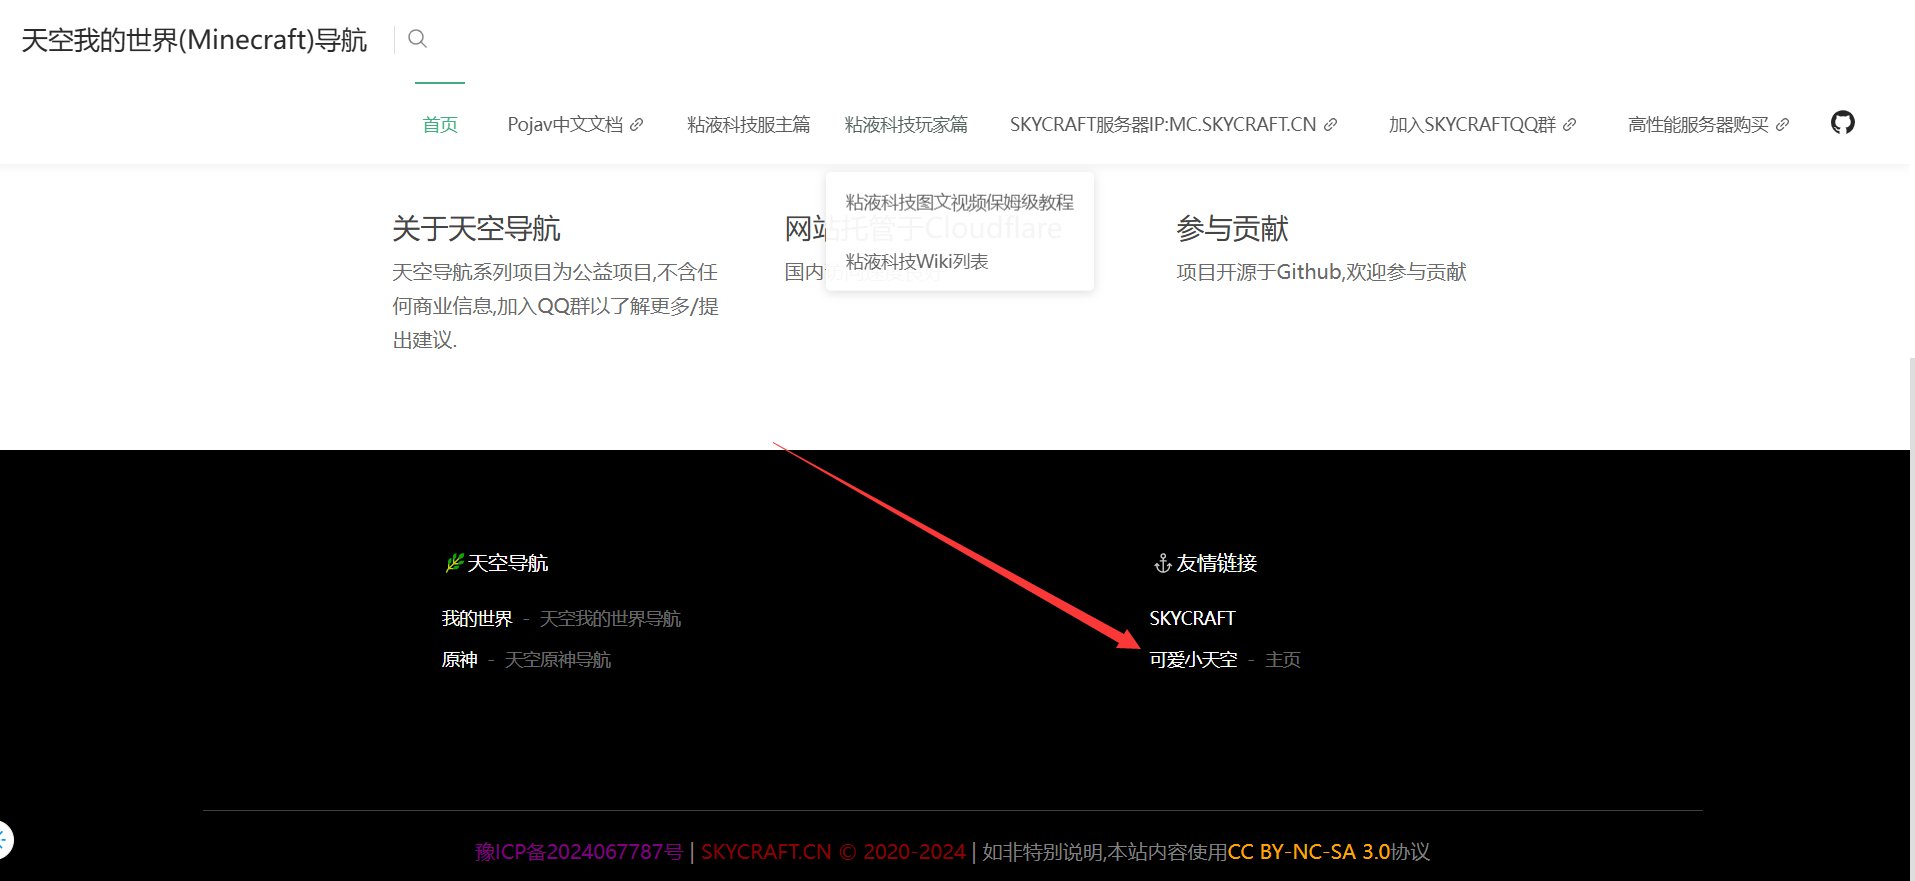Click the partial circular icon at bottom-left edge

pyautogui.click(x=5, y=840)
